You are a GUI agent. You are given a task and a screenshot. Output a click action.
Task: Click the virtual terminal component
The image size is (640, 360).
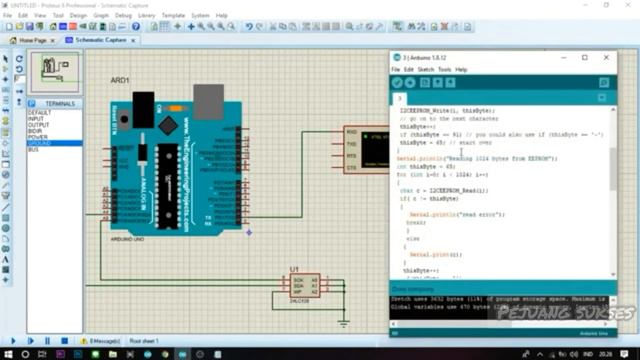tap(366, 150)
